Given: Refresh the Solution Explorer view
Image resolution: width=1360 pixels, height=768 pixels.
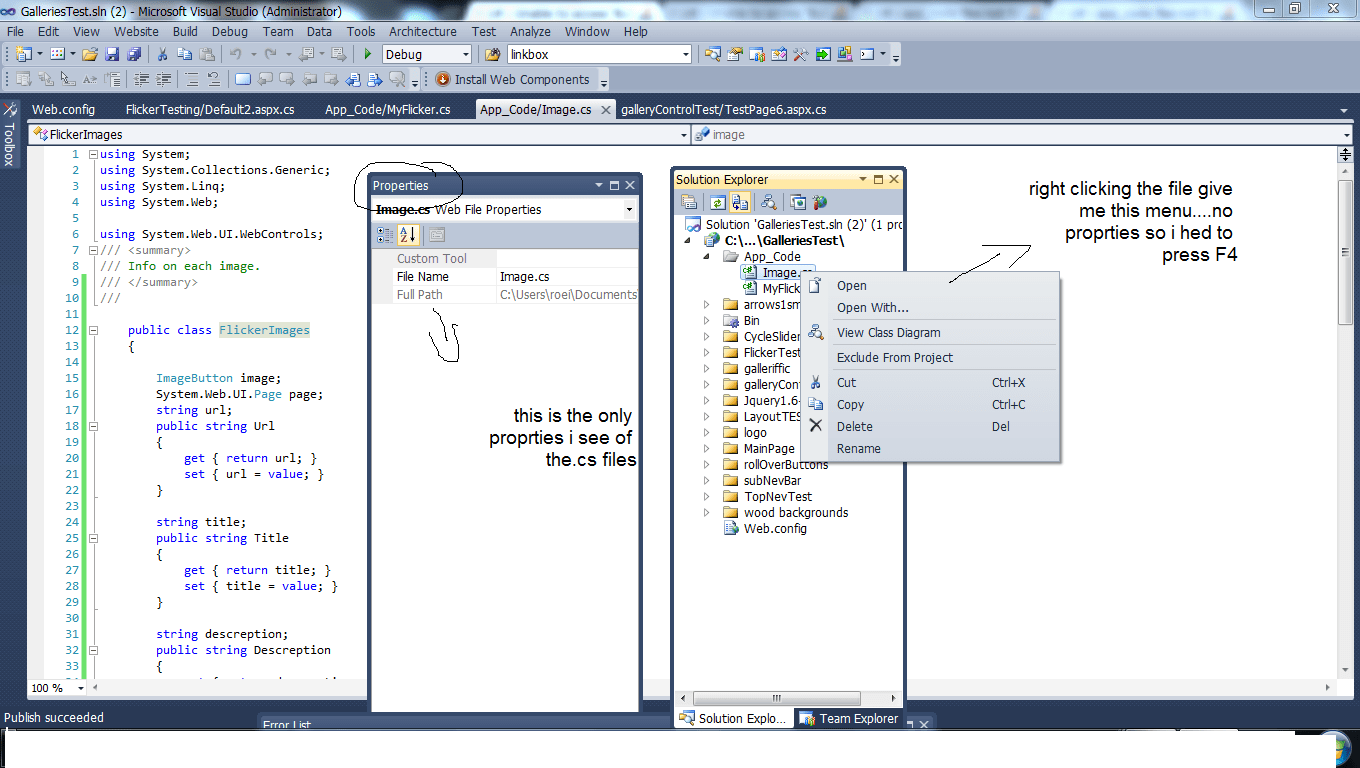Looking at the screenshot, I should pyautogui.click(x=719, y=201).
